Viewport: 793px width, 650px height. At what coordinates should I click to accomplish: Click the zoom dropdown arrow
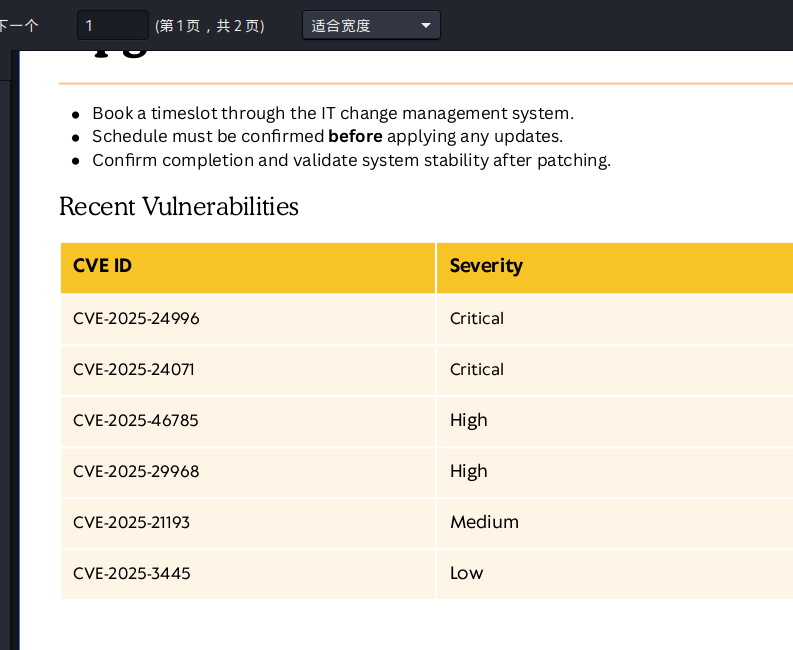pyautogui.click(x=426, y=25)
